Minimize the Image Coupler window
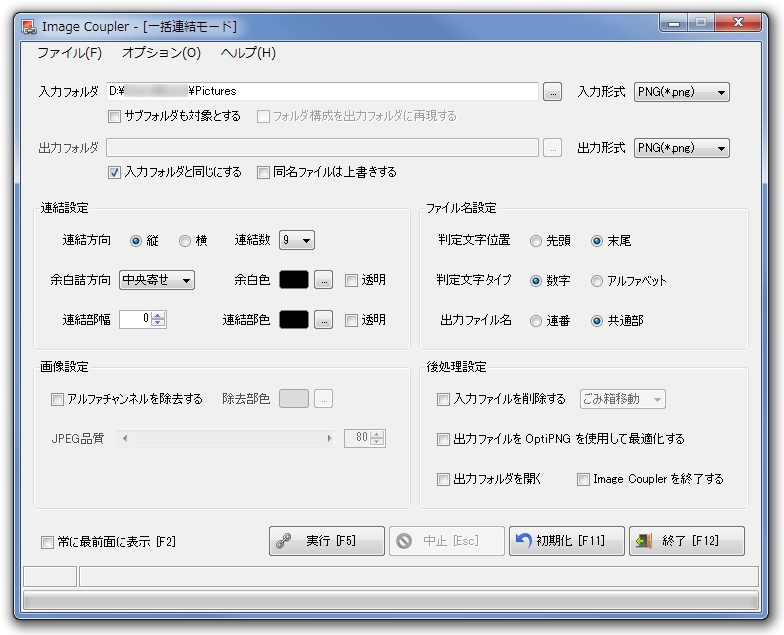Screen dimensions: 784x635 point(674,23)
